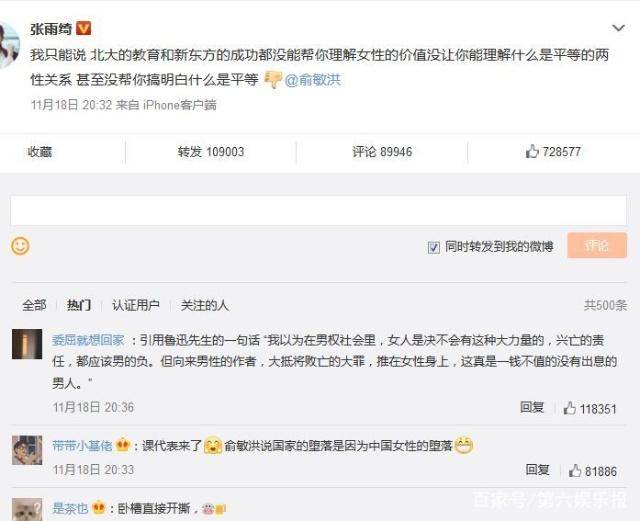640x521 pixels.
Task: Click the orange 评论 submit button
Action: pyautogui.click(x=597, y=246)
